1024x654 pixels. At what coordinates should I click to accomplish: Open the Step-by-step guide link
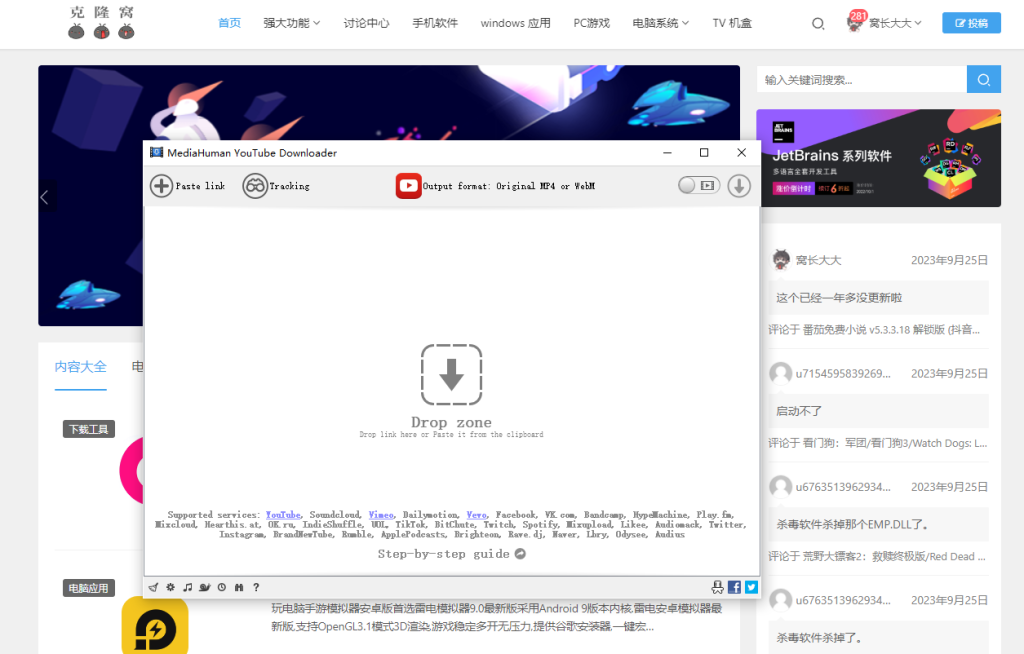tap(451, 554)
